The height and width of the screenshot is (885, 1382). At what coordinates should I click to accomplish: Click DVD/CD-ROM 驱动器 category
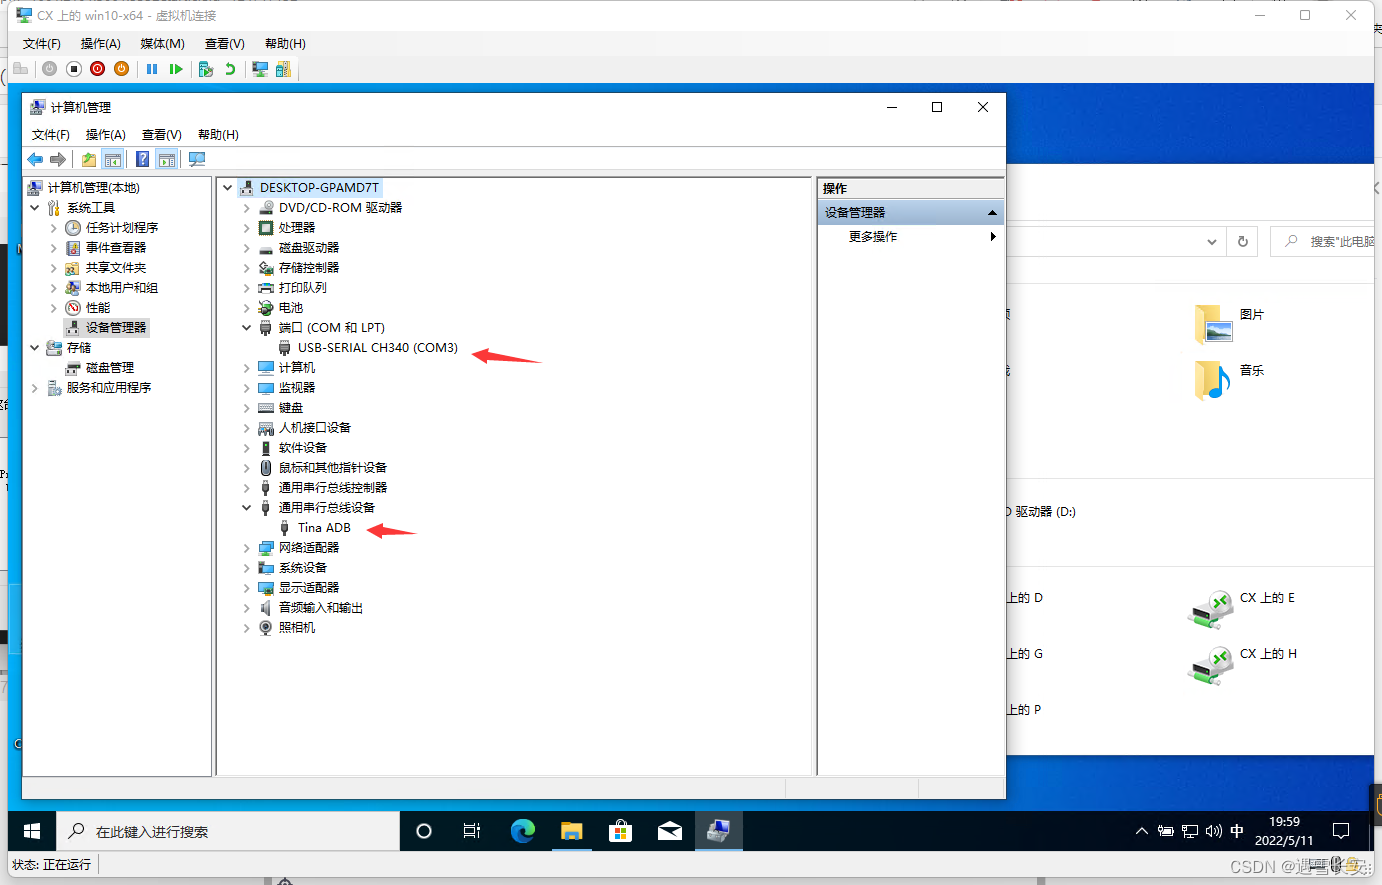(x=340, y=208)
